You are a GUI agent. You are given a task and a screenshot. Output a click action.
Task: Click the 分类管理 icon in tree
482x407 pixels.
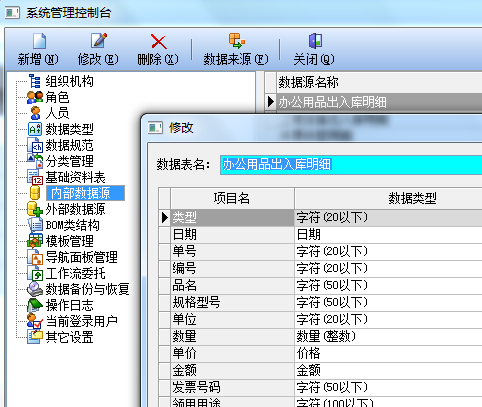pos(35,161)
